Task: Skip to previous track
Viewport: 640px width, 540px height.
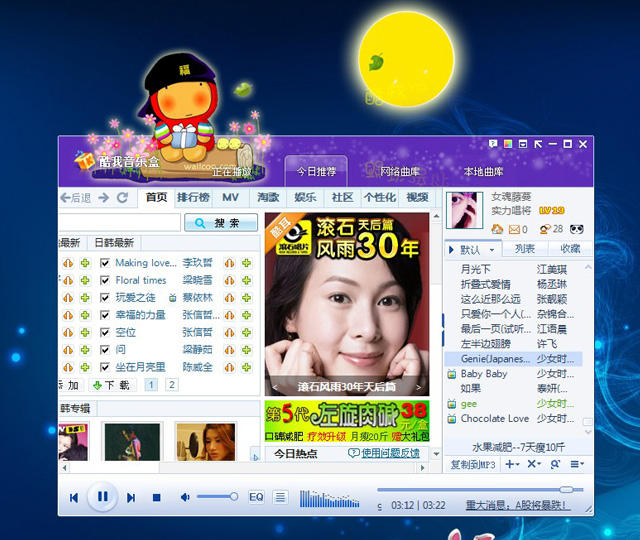Action: point(74,498)
